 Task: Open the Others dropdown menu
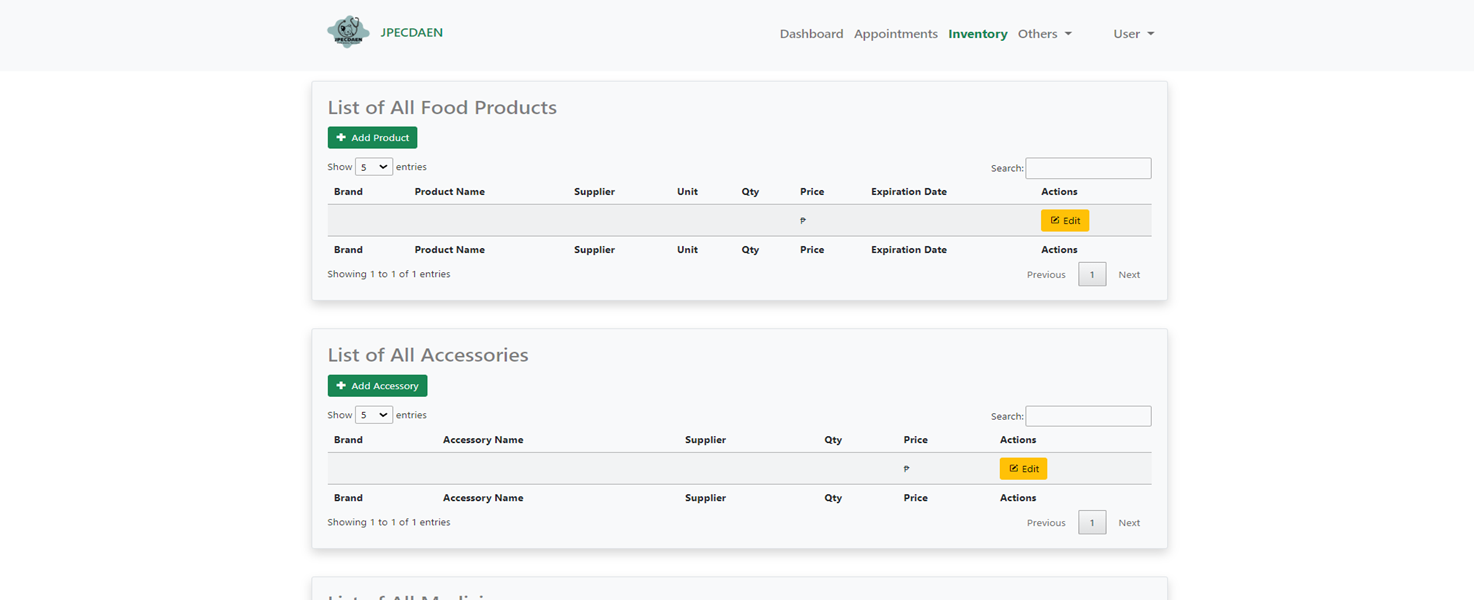tap(1045, 34)
